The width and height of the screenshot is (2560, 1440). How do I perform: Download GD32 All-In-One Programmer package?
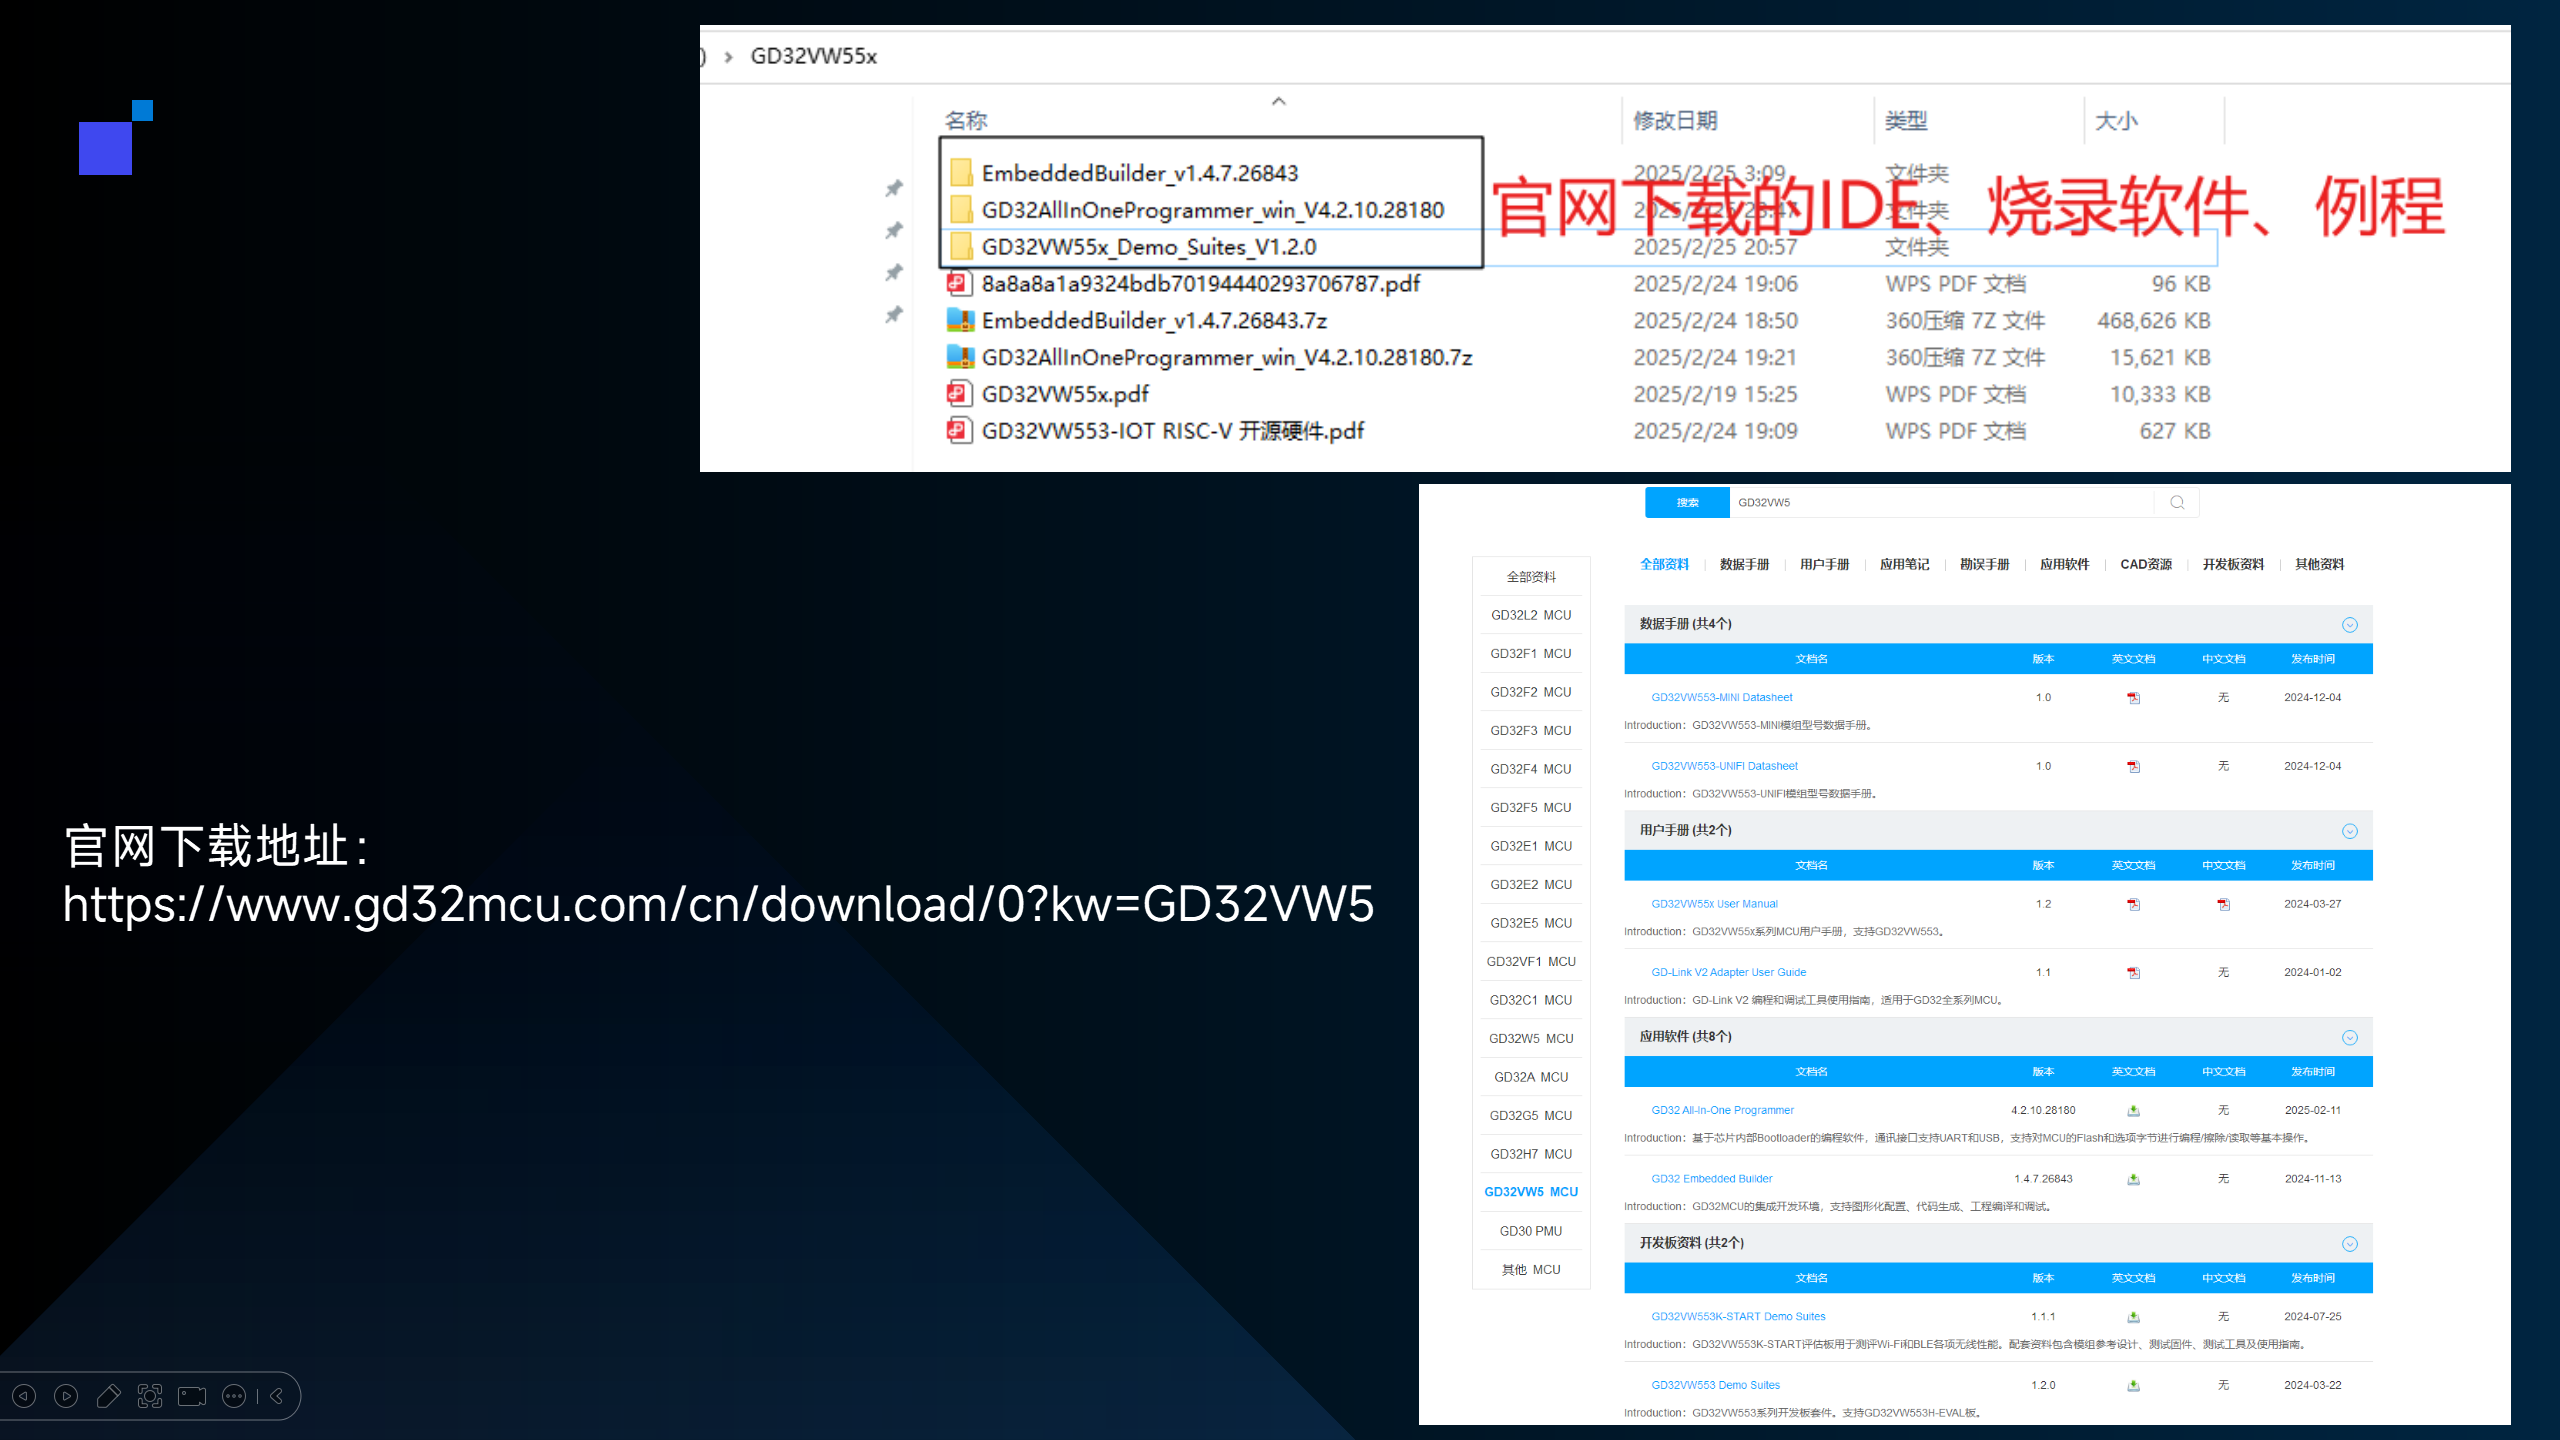coord(2133,1111)
